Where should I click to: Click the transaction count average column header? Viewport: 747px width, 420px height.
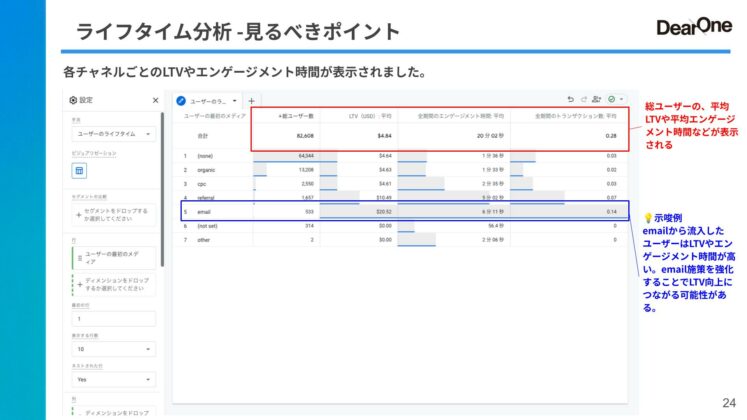point(575,116)
